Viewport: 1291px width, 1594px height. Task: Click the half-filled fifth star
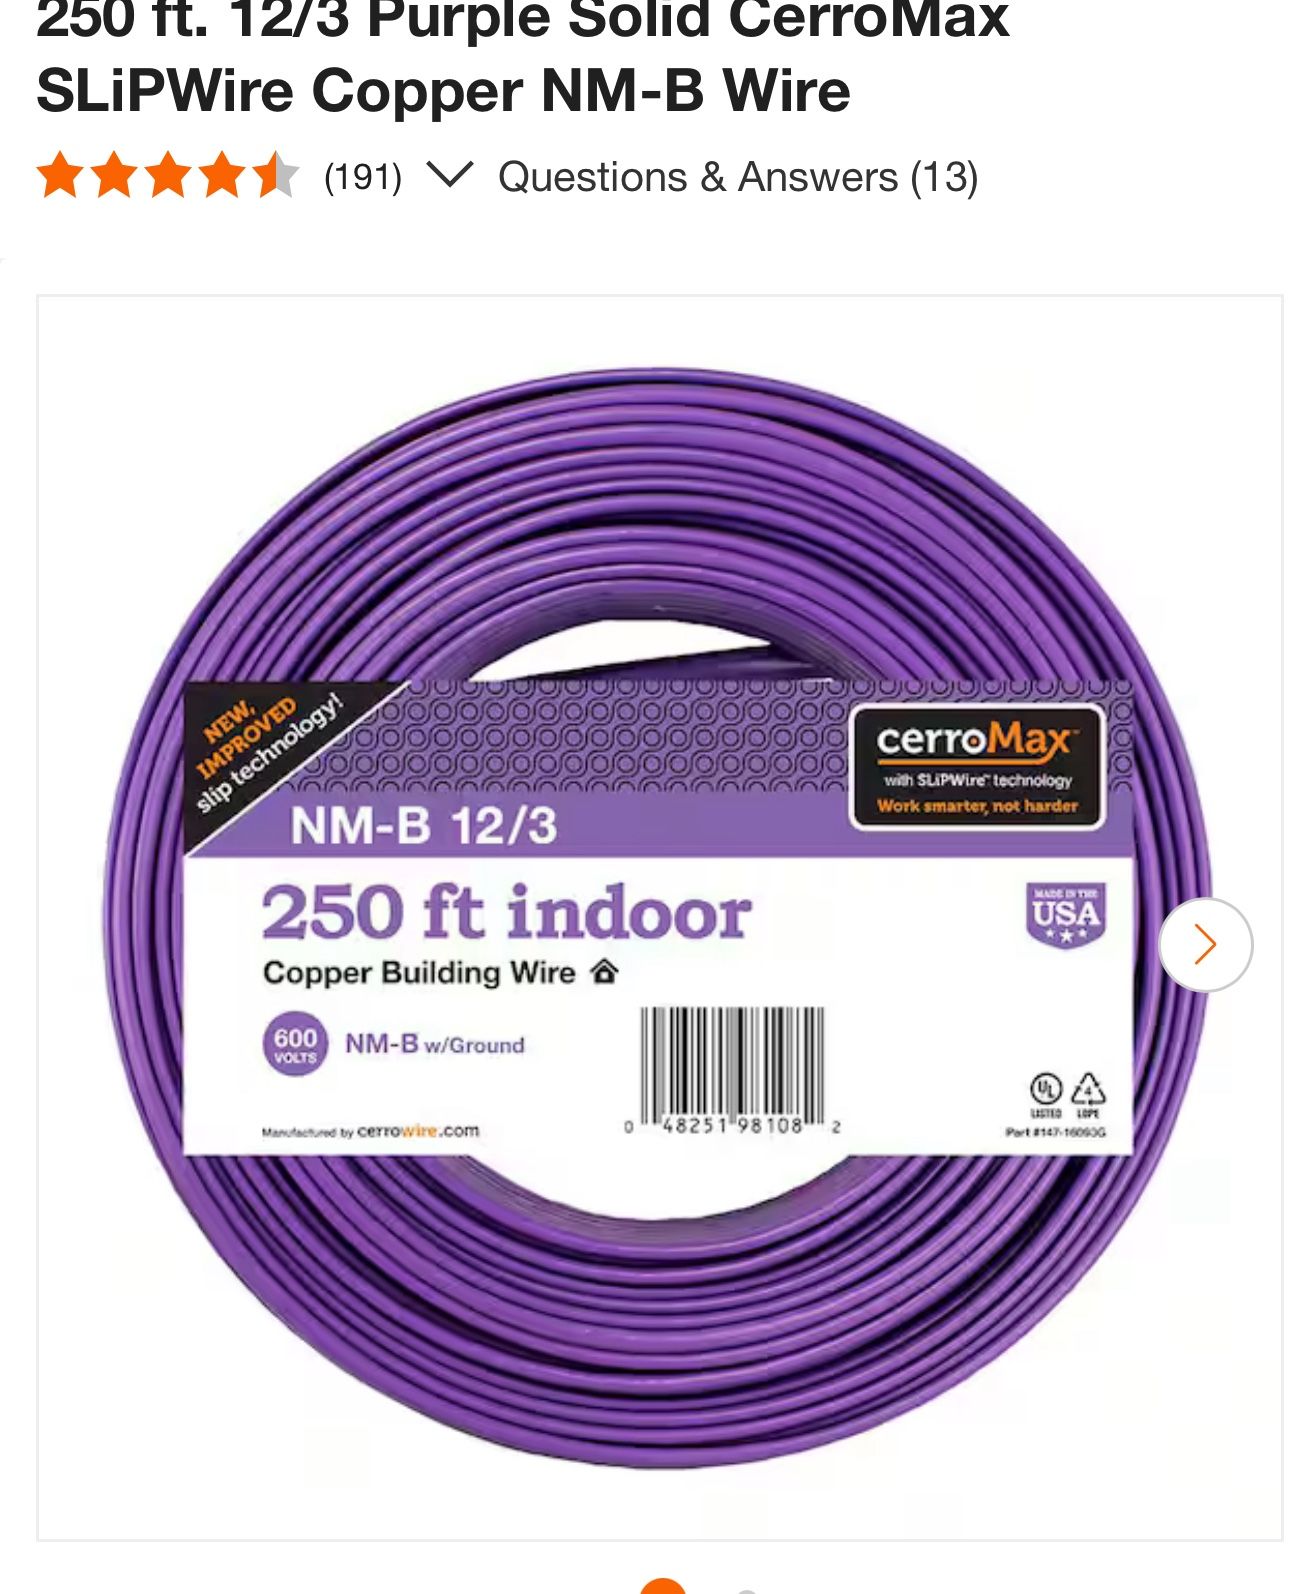click(x=275, y=176)
